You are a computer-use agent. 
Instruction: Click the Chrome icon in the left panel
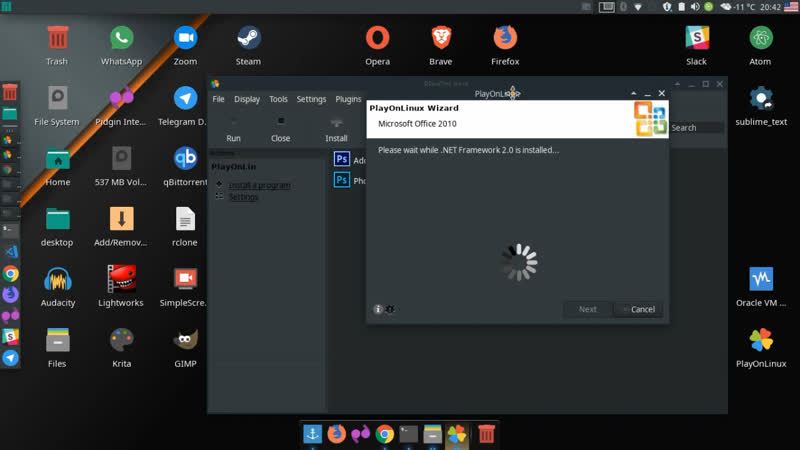(x=10, y=274)
